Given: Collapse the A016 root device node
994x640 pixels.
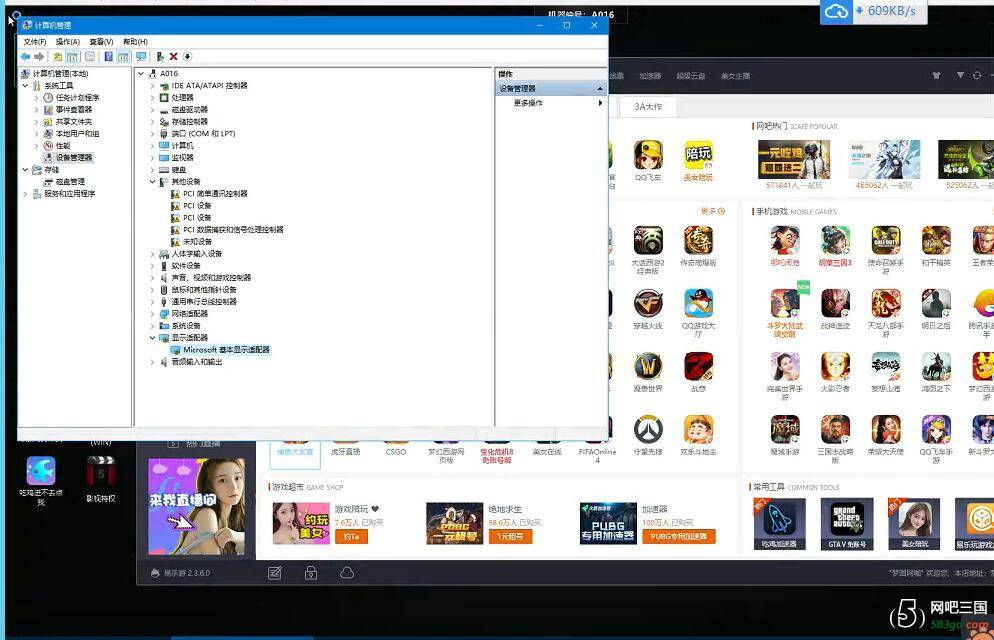Looking at the screenshot, I should [141, 74].
